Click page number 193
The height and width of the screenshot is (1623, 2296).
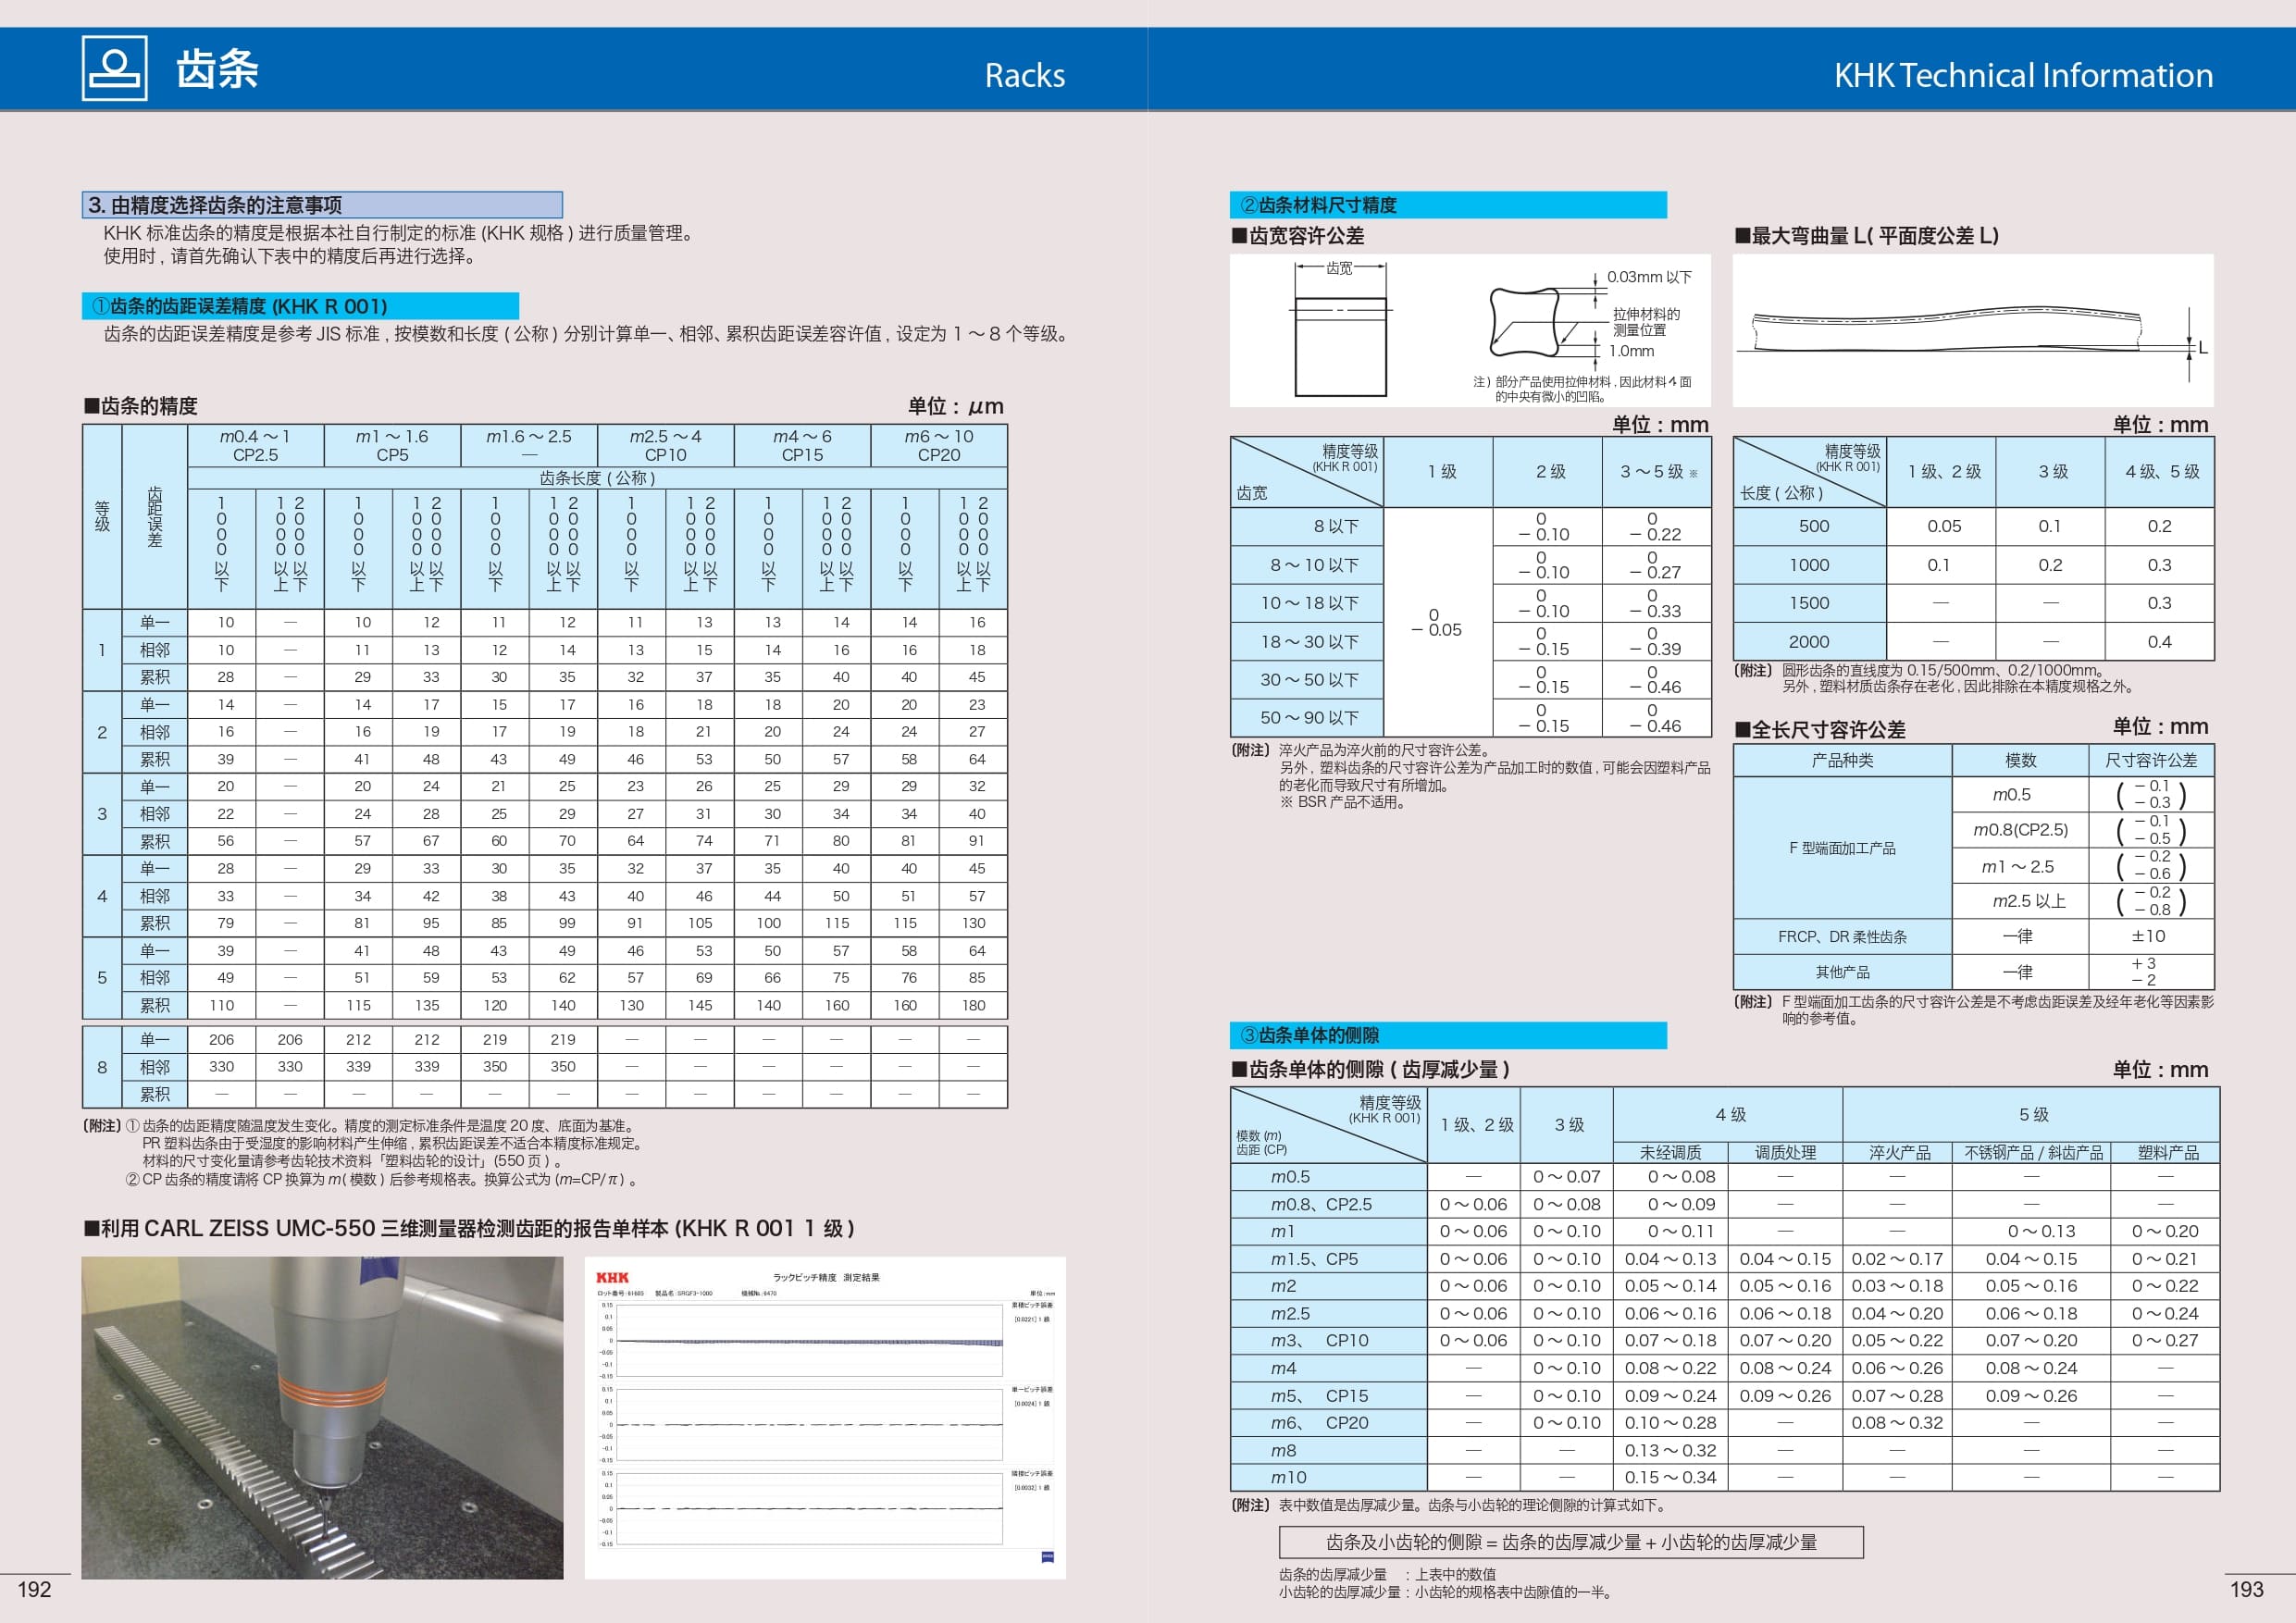click(2246, 1589)
